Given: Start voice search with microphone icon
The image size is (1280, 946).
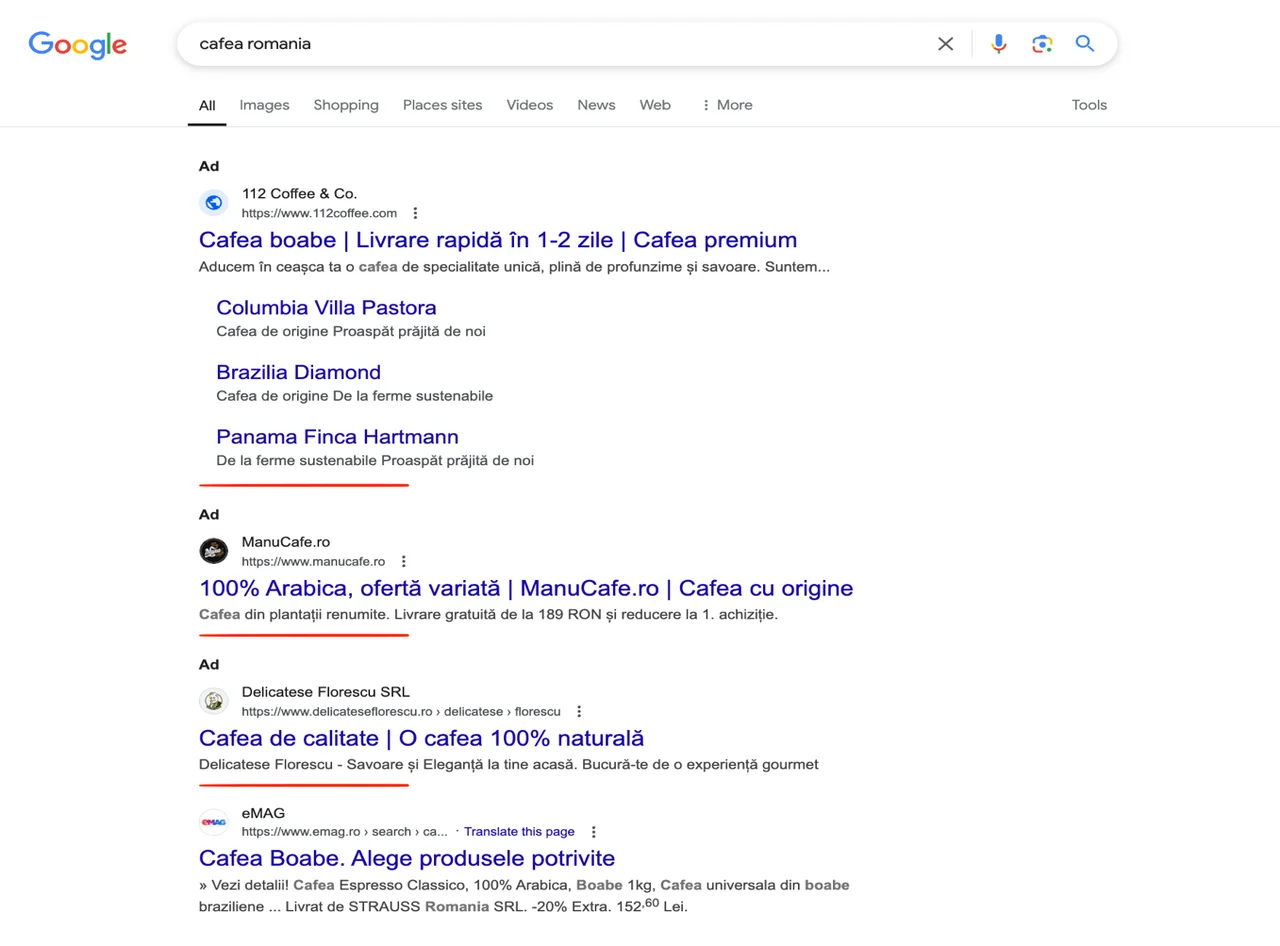Looking at the screenshot, I should [x=998, y=44].
